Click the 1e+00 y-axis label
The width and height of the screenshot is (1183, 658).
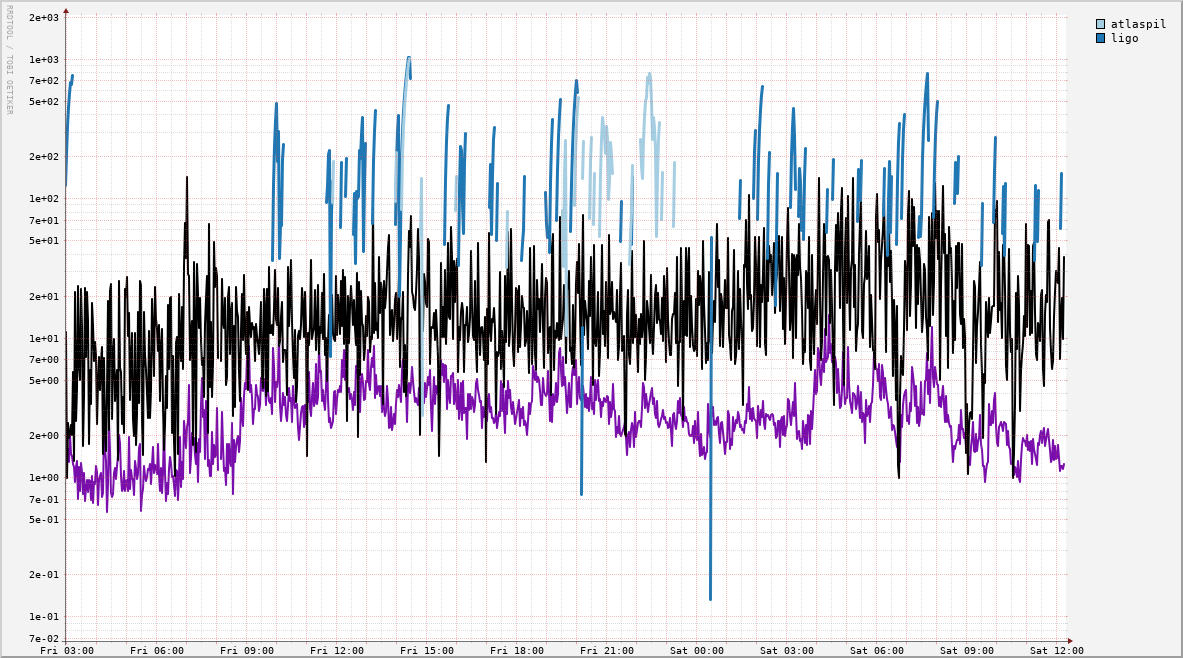[44, 478]
